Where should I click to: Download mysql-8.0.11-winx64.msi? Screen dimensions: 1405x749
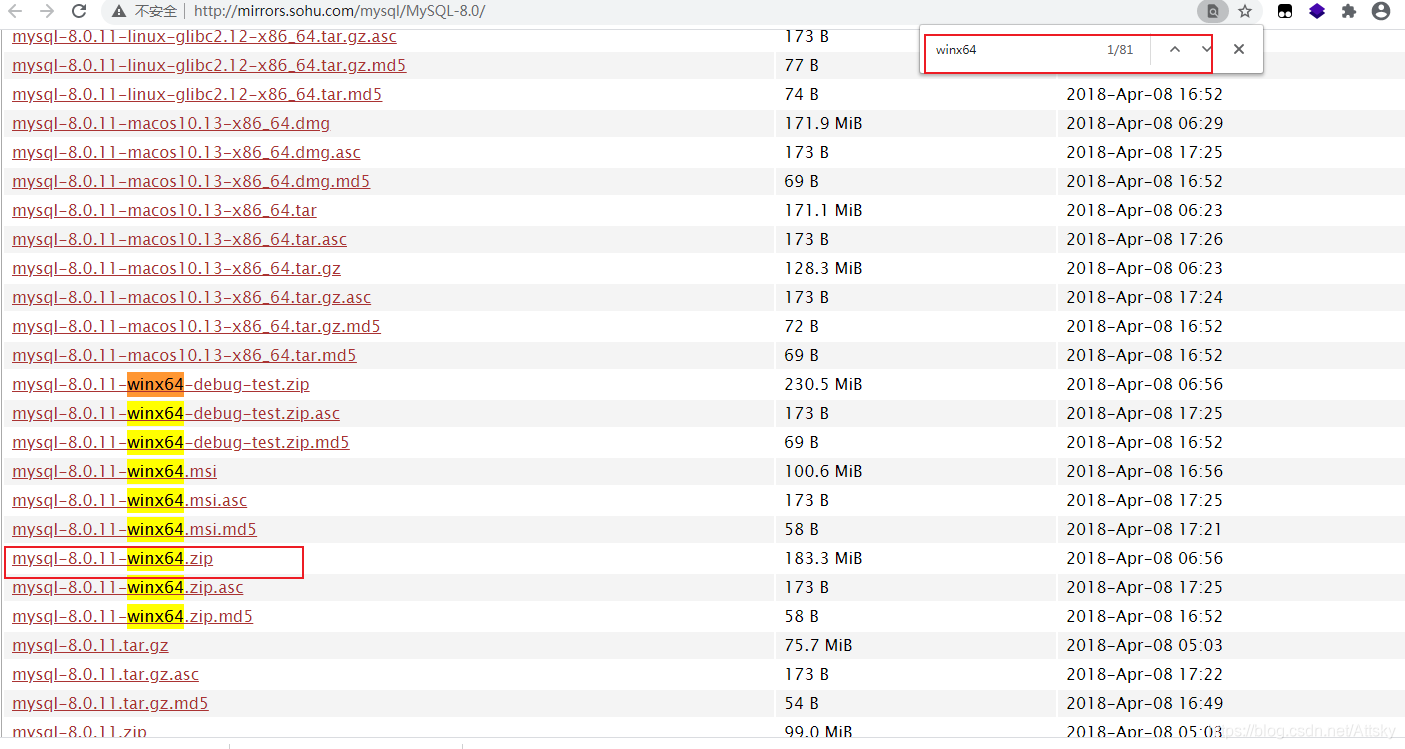point(115,471)
